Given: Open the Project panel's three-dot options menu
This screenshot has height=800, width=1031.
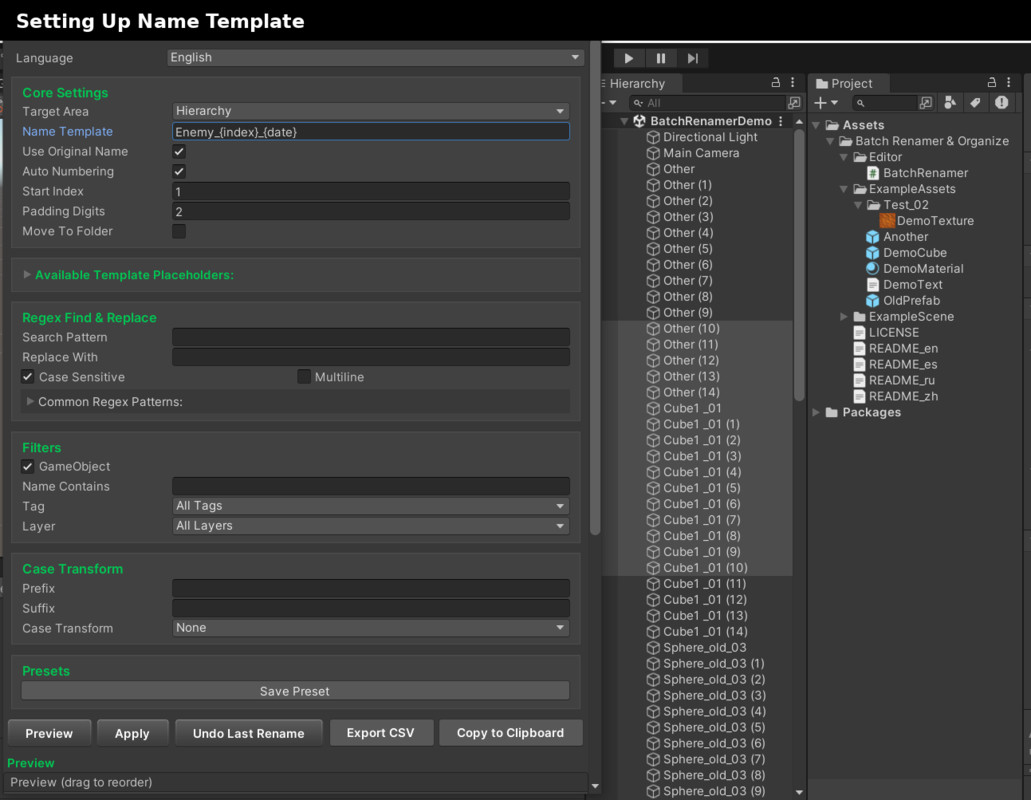Looking at the screenshot, I should 1009,83.
